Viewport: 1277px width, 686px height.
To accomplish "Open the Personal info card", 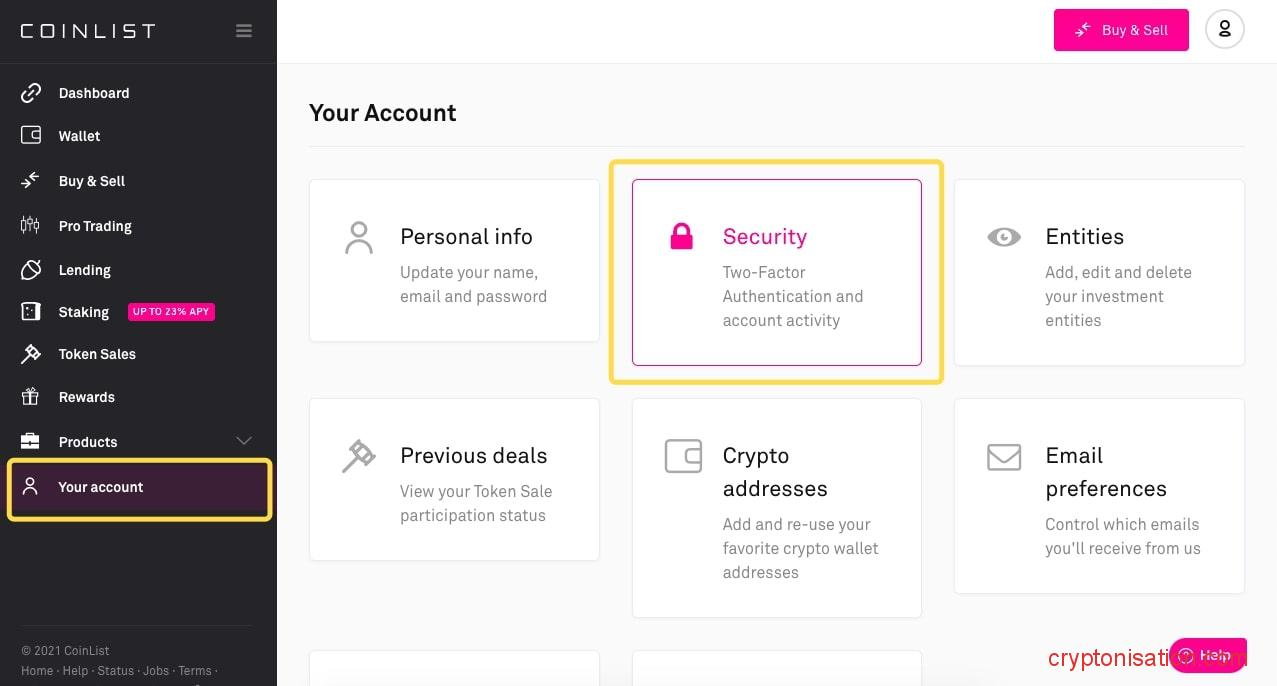I will 454,260.
